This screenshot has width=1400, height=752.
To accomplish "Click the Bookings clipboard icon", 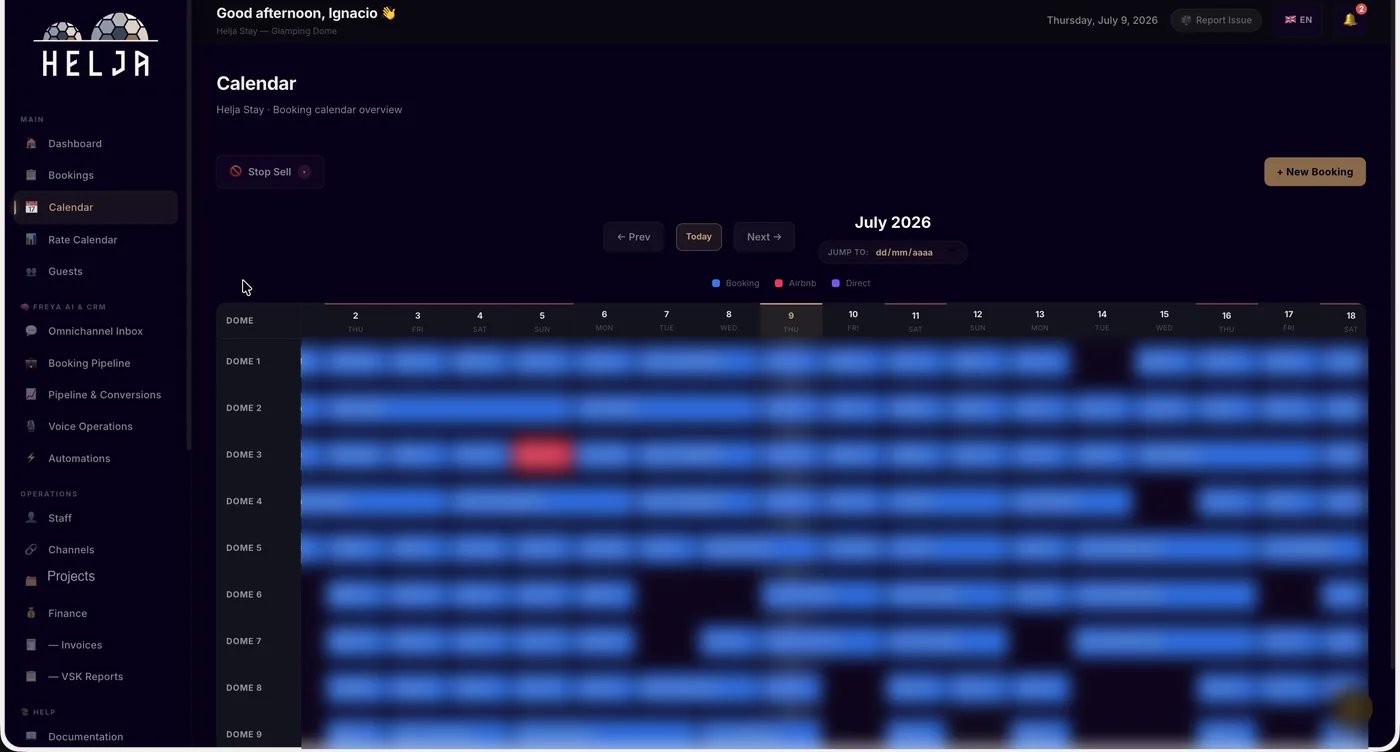I will click(x=31, y=175).
